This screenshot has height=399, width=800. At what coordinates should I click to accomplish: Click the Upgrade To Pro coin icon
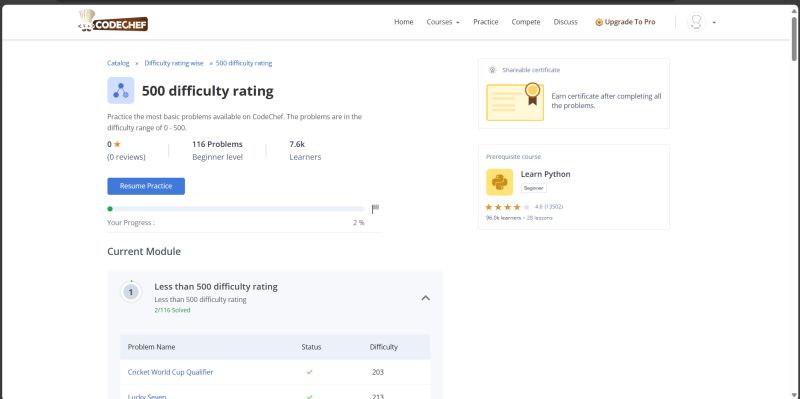tap(599, 22)
